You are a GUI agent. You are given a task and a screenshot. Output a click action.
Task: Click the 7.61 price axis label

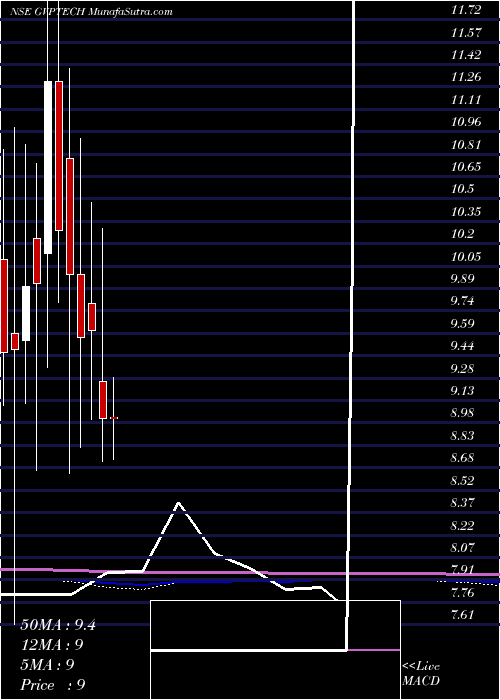pyautogui.click(x=462, y=615)
